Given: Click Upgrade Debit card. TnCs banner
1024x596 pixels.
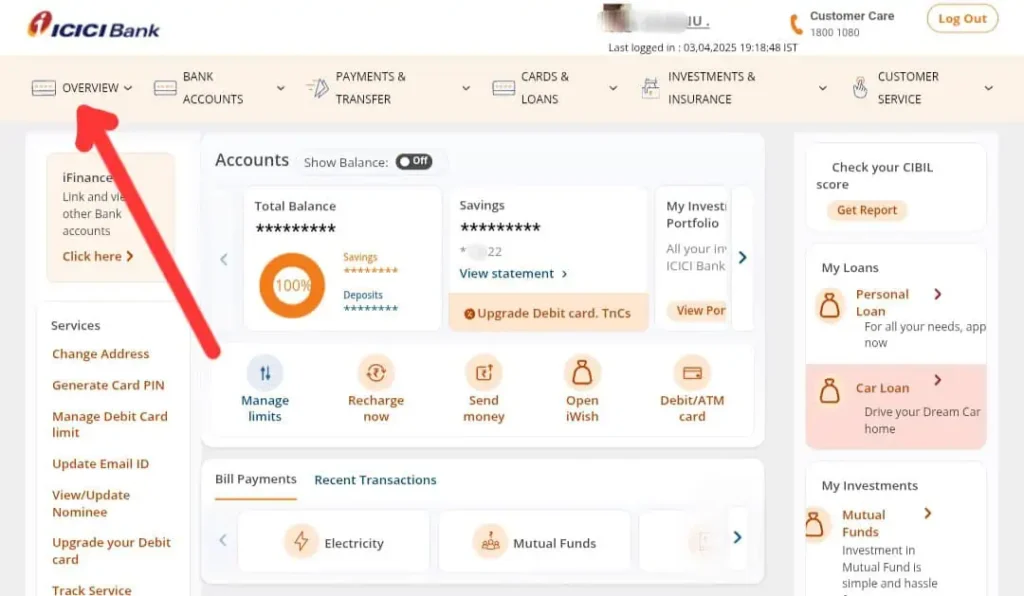Looking at the screenshot, I should point(549,313).
